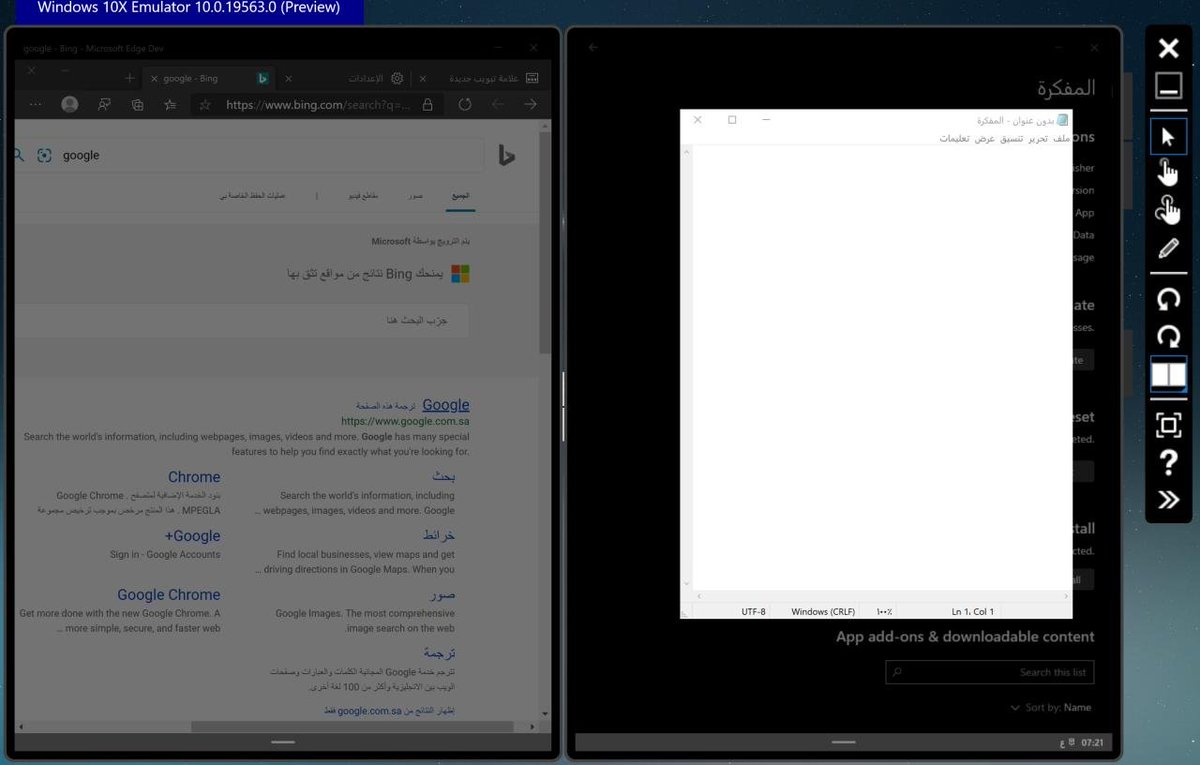Screen dimensions: 1200x765
Task: Select the mouse pointer mode in emulator toolbar
Action: click(1168, 137)
